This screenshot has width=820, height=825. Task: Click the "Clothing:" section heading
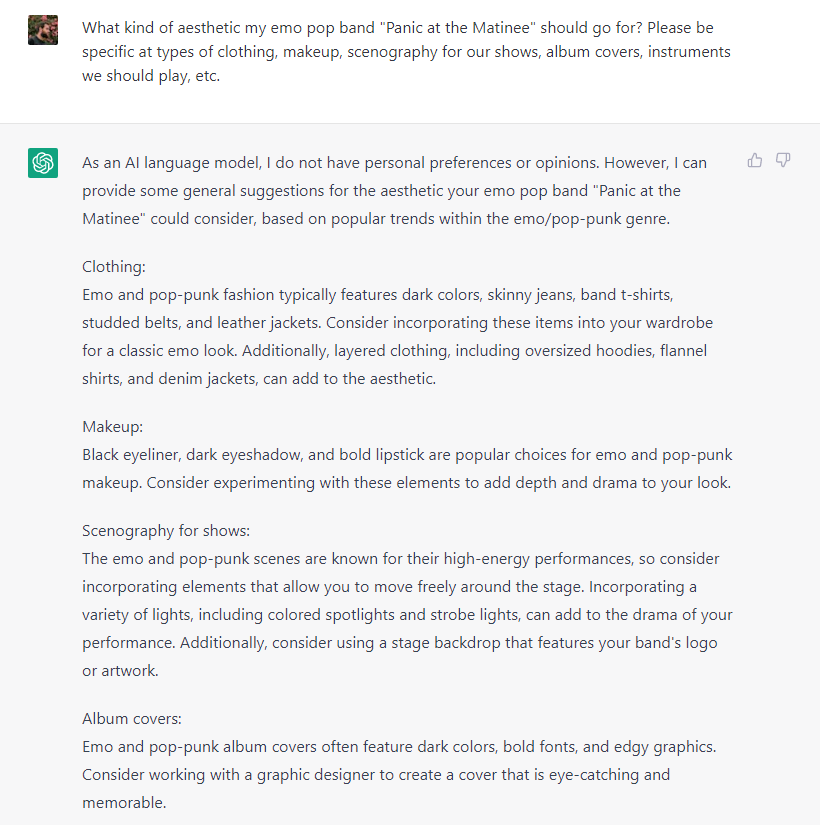click(x=114, y=267)
